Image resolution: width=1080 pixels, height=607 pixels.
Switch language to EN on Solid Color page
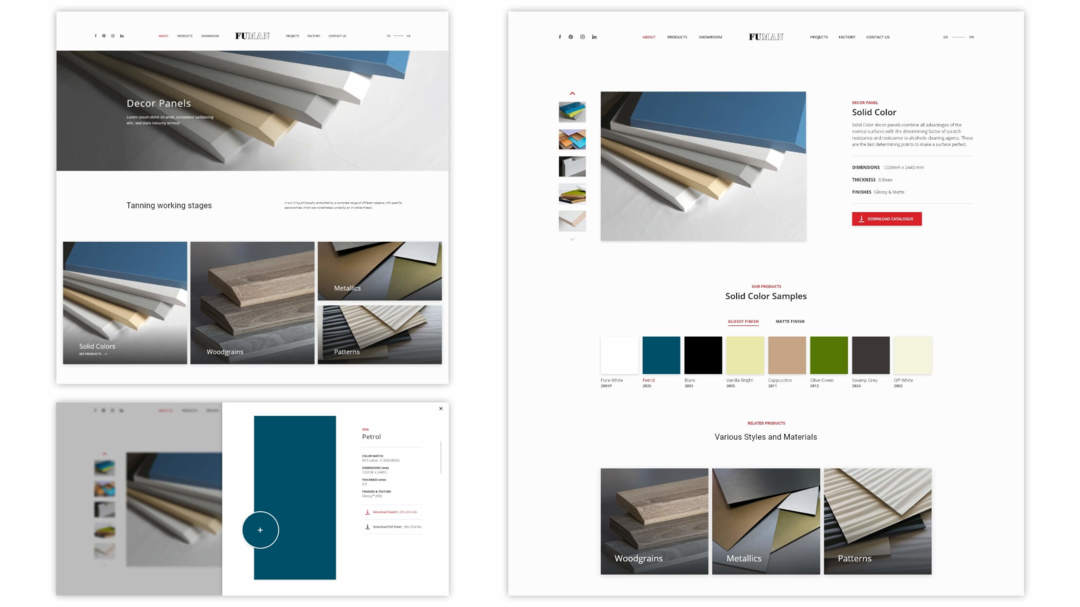point(971,37)
